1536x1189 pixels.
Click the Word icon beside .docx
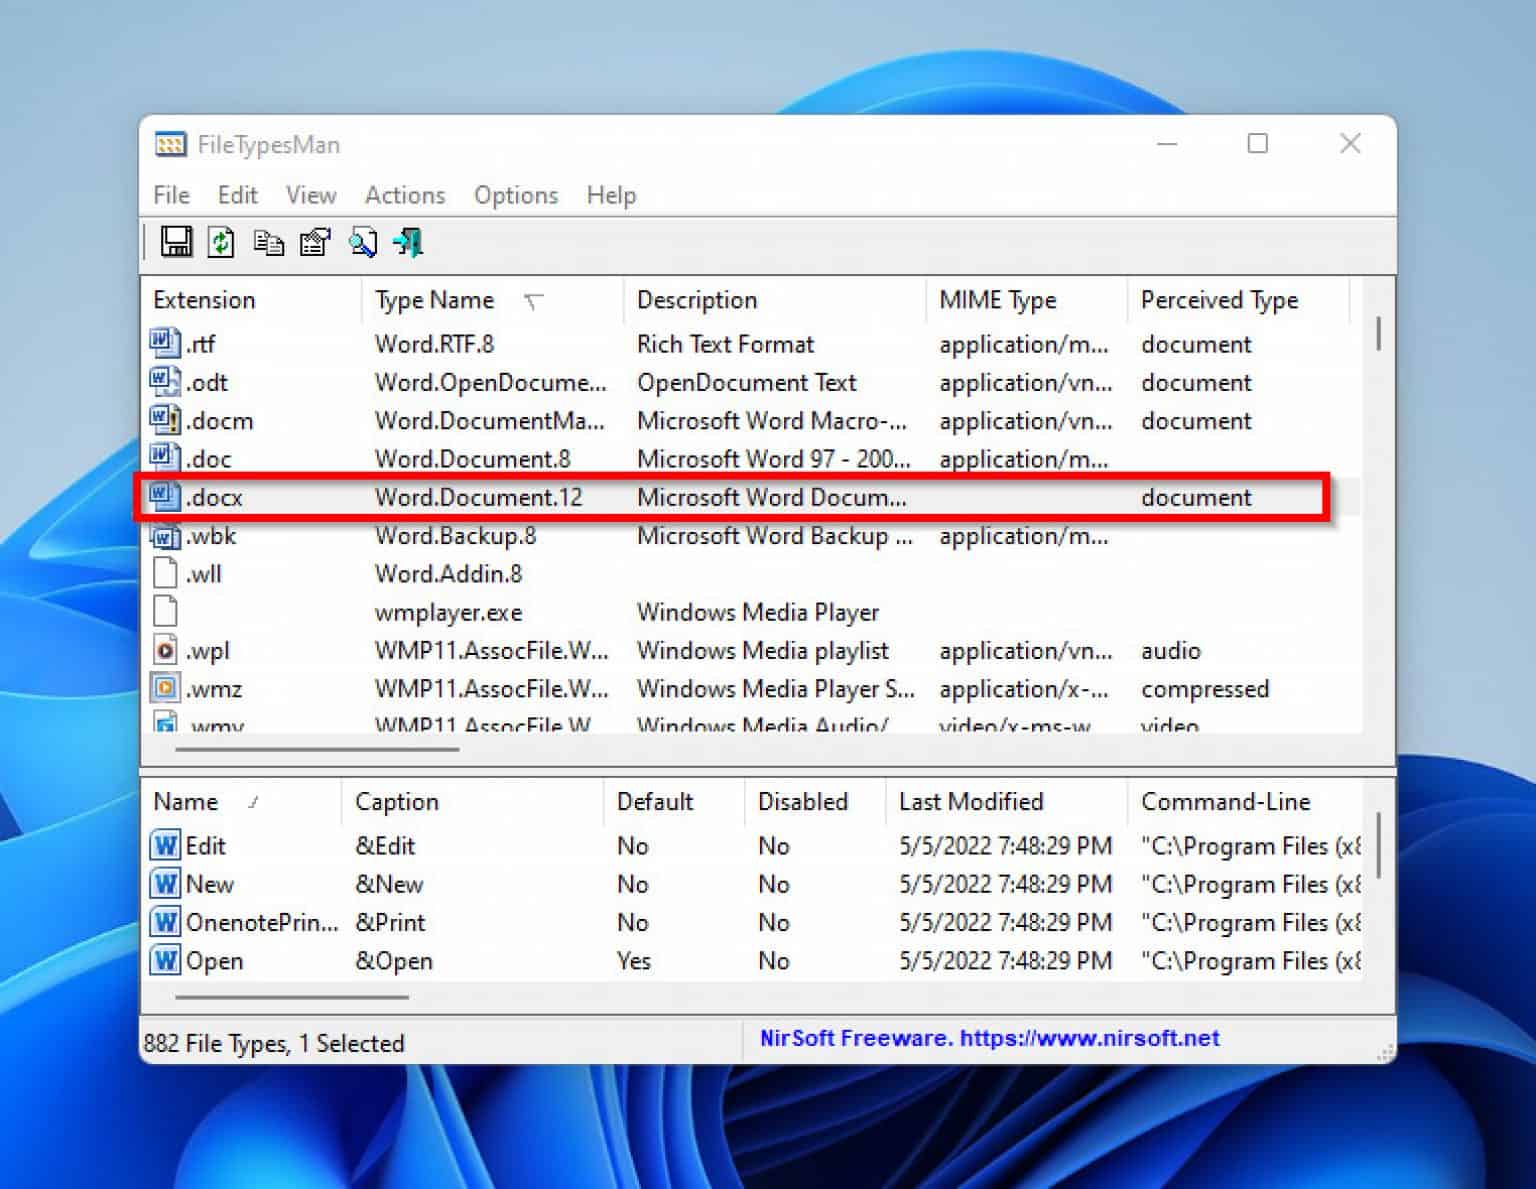click(x=166, y=497)
